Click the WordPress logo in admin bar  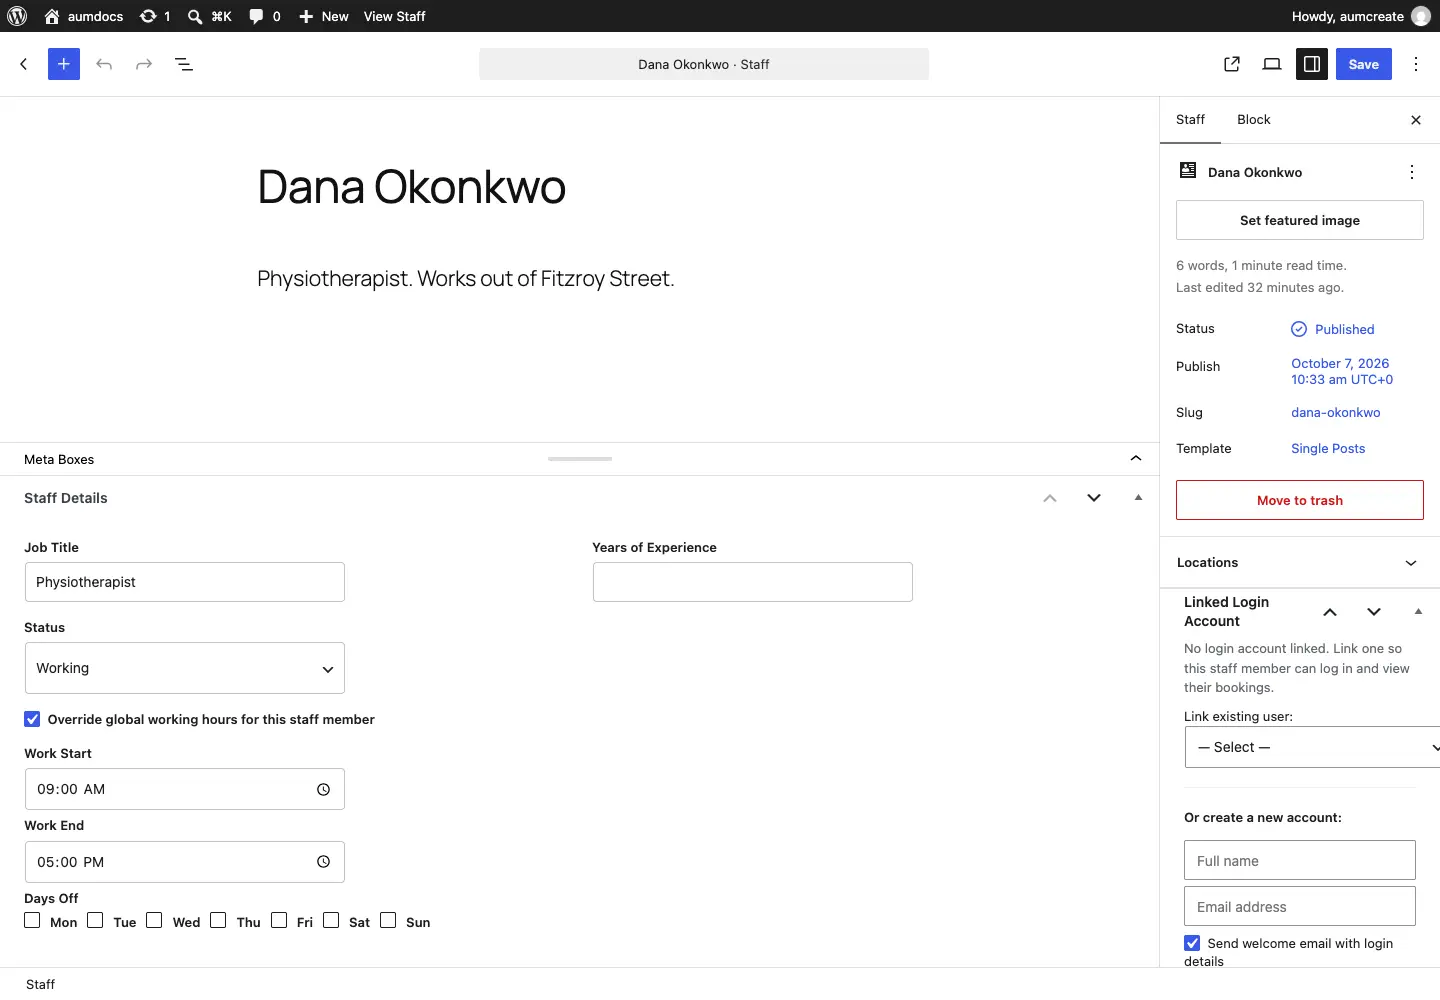(17, 16)
